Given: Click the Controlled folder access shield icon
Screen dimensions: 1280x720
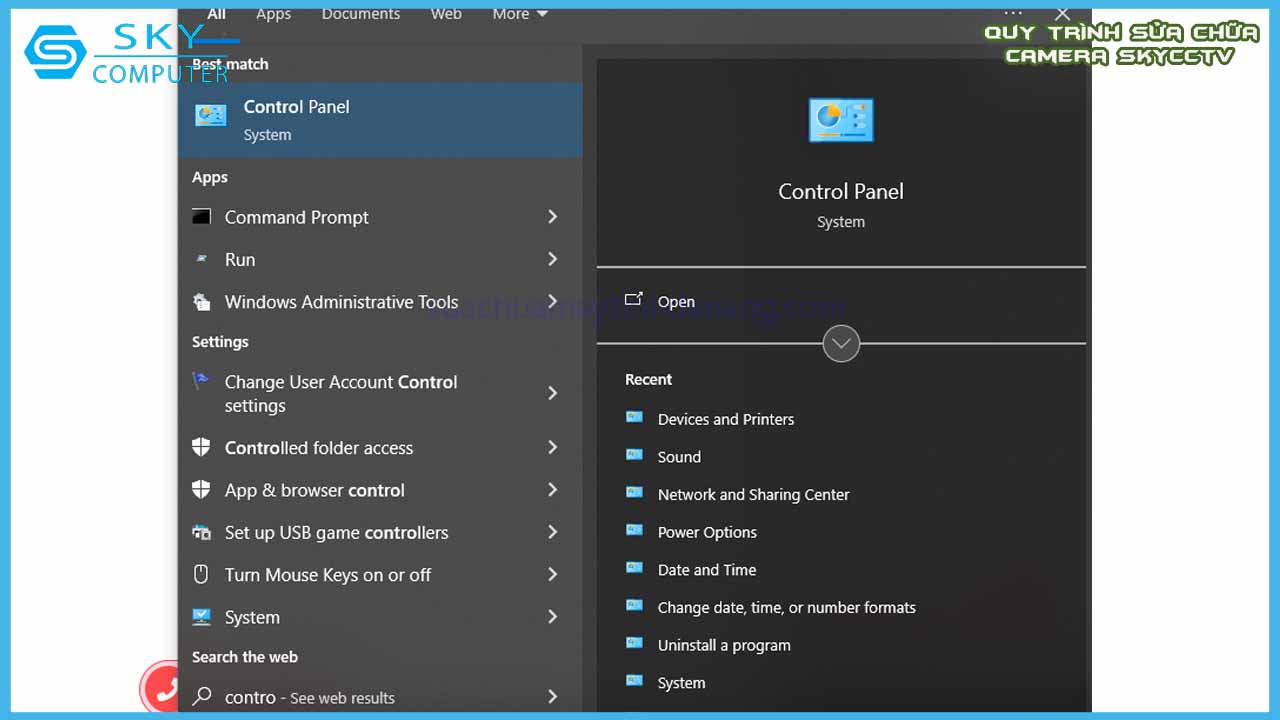Looking at the screenshot, I should [x=202, y=448].
